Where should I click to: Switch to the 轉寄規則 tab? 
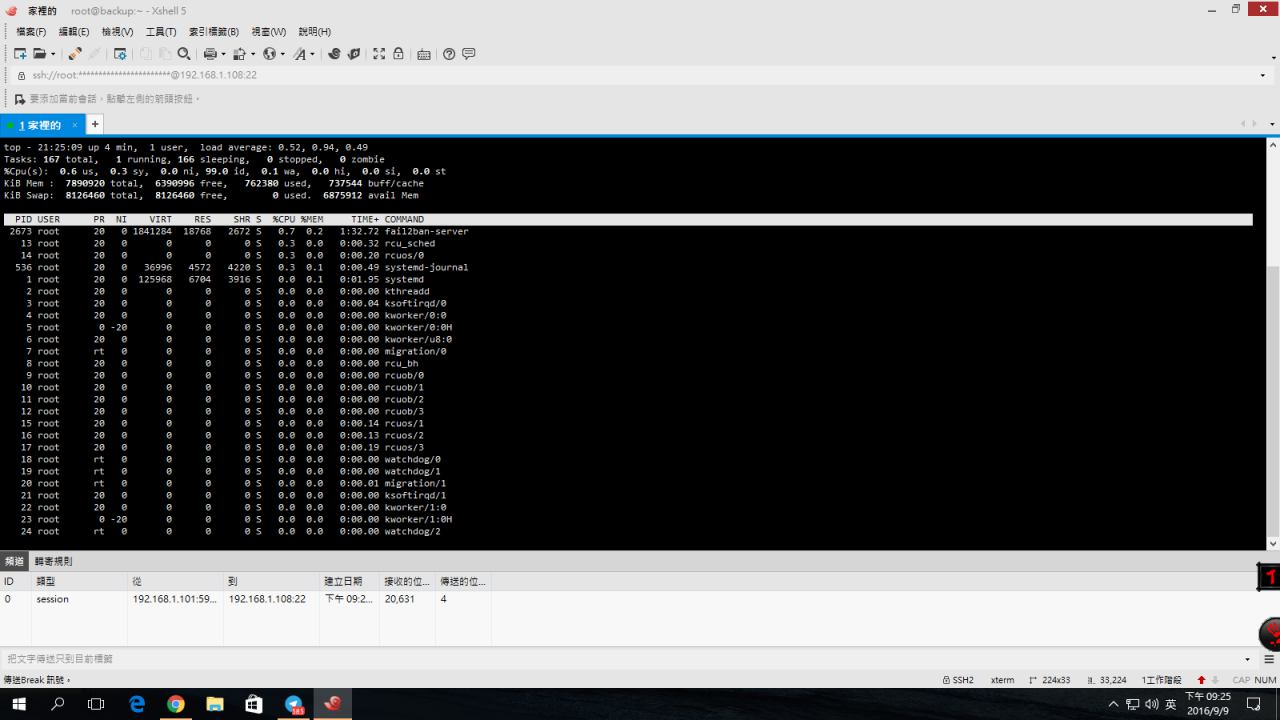tap(53, 561)
